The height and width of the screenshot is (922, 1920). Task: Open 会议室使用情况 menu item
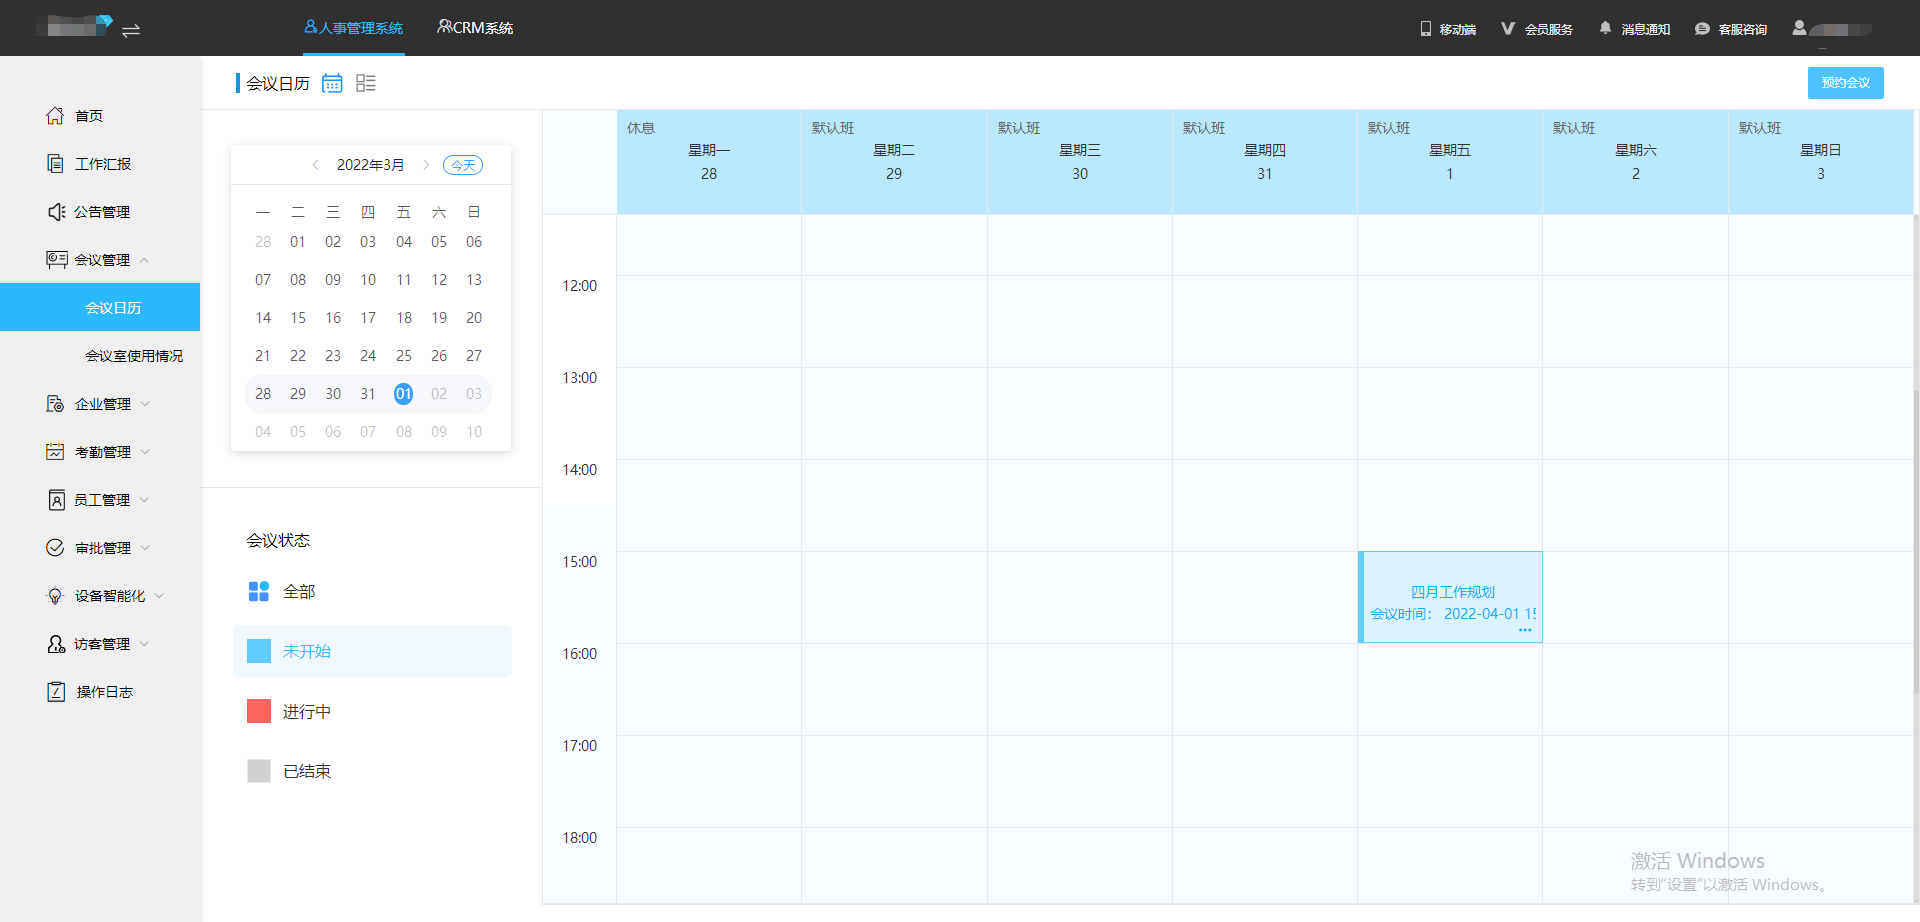133,356
